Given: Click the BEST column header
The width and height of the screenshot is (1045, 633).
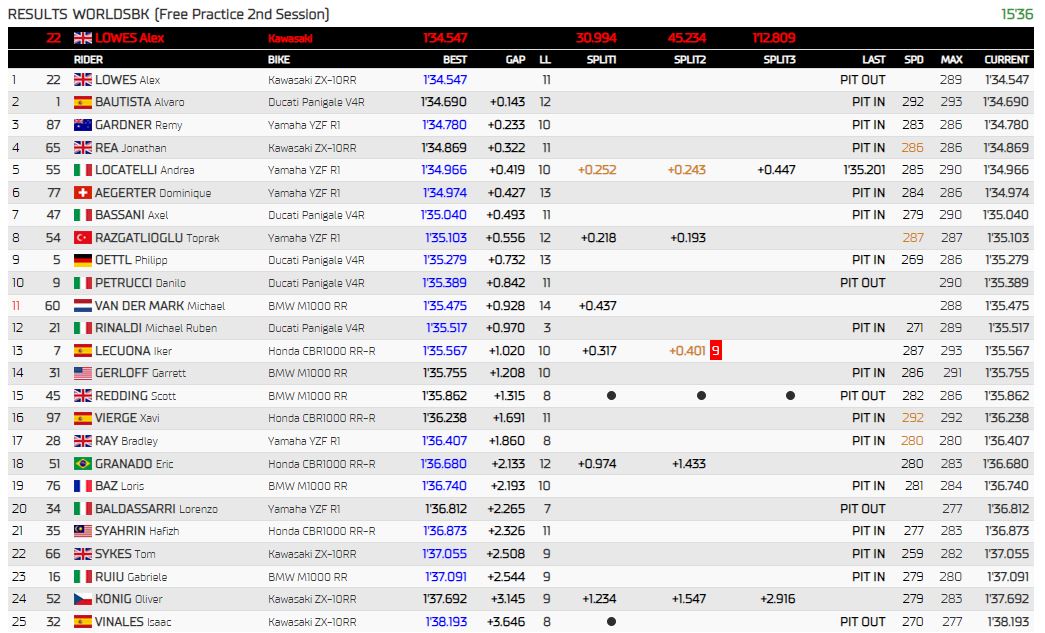Looking at the screenshot, I should (455, 60).
